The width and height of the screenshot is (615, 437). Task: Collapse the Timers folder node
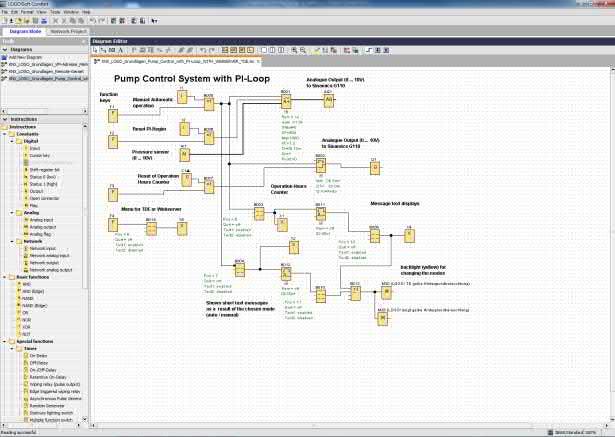click(12, 348)
